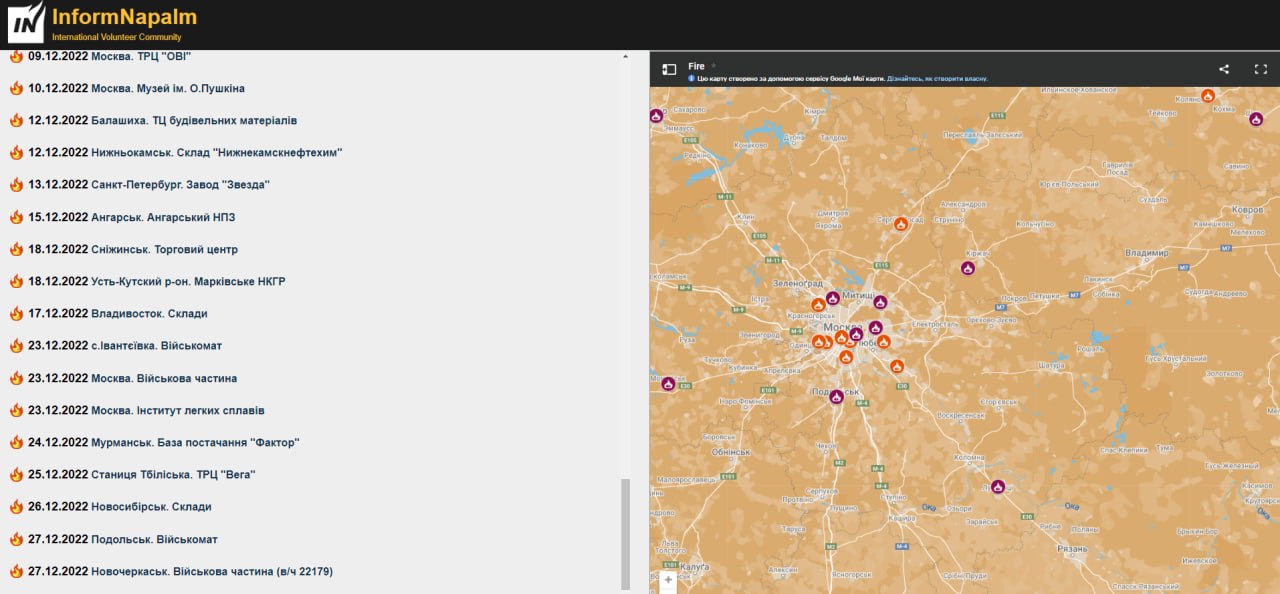
Task: Open 27.12.2022 Новочеркаськ Військова частина entry
Action: pyautogui.click(x=211, y=571)
